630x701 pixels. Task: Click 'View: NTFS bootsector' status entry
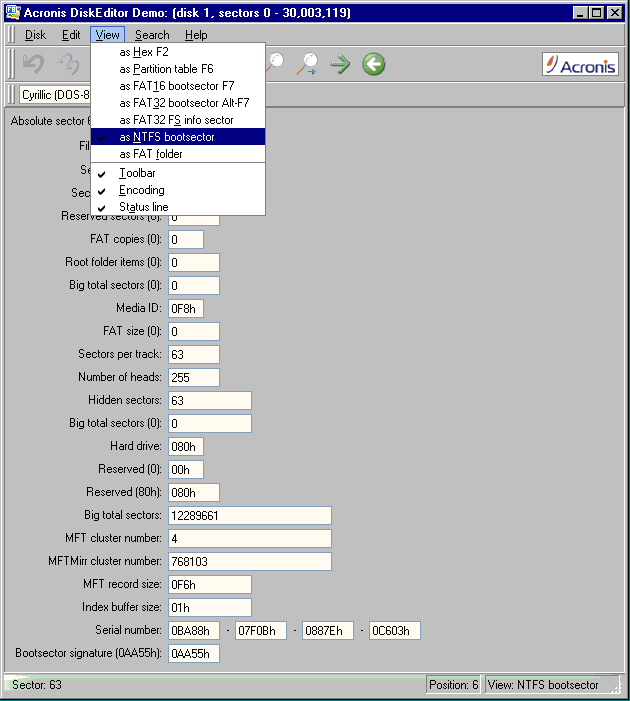pyautogui.click(x=543, y=684)
